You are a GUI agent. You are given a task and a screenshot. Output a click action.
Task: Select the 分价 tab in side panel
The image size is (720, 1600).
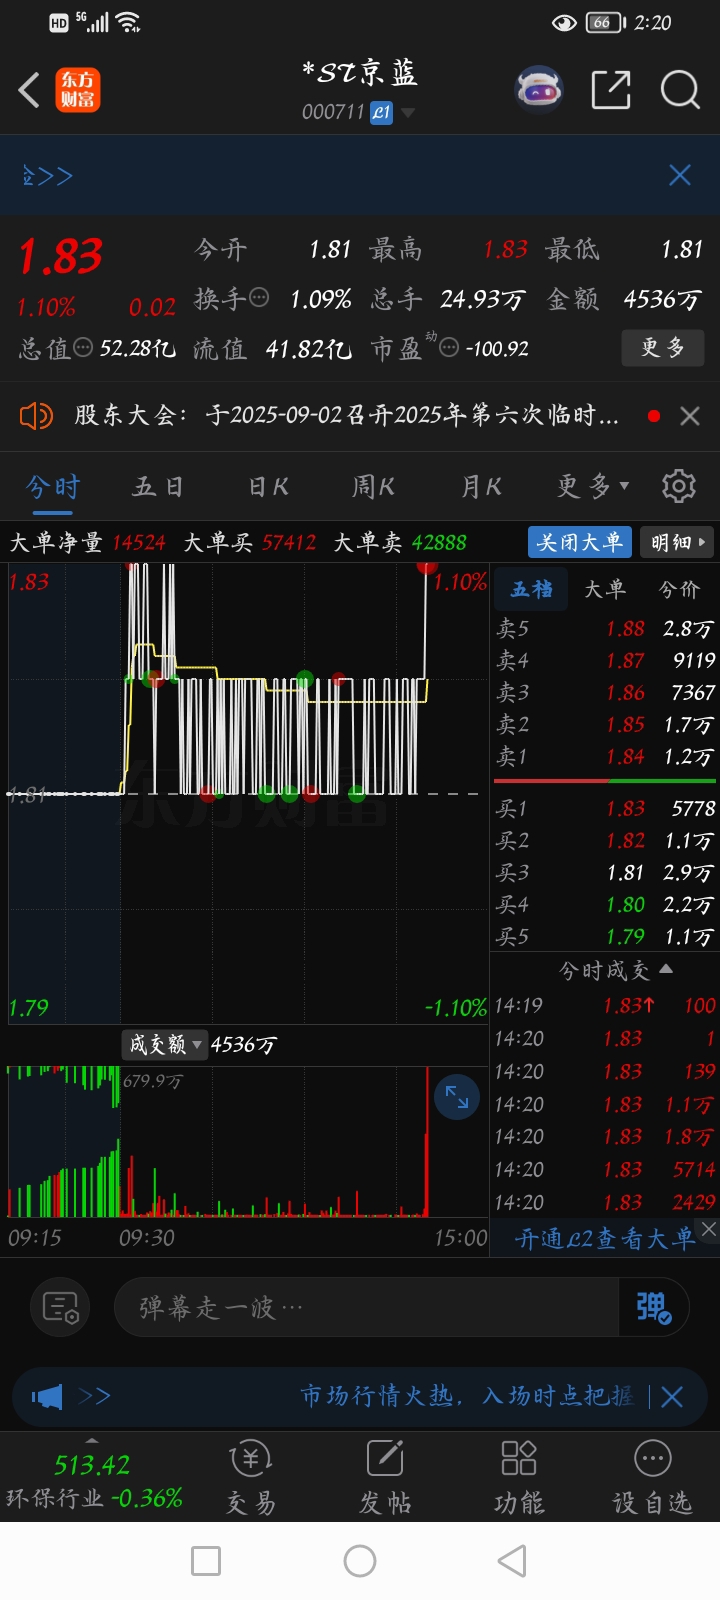(x=680, y=590)
